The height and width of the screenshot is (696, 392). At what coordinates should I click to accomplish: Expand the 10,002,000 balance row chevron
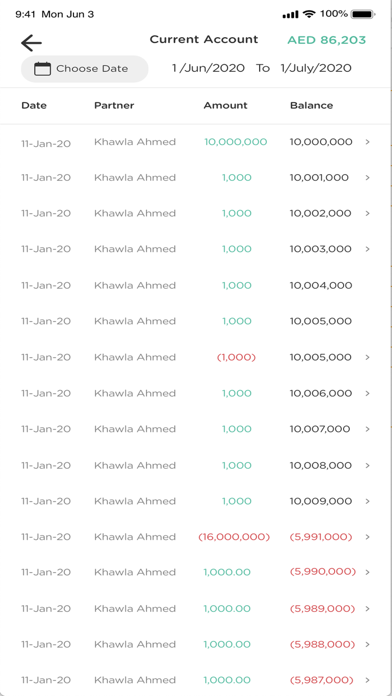(368, 213)
